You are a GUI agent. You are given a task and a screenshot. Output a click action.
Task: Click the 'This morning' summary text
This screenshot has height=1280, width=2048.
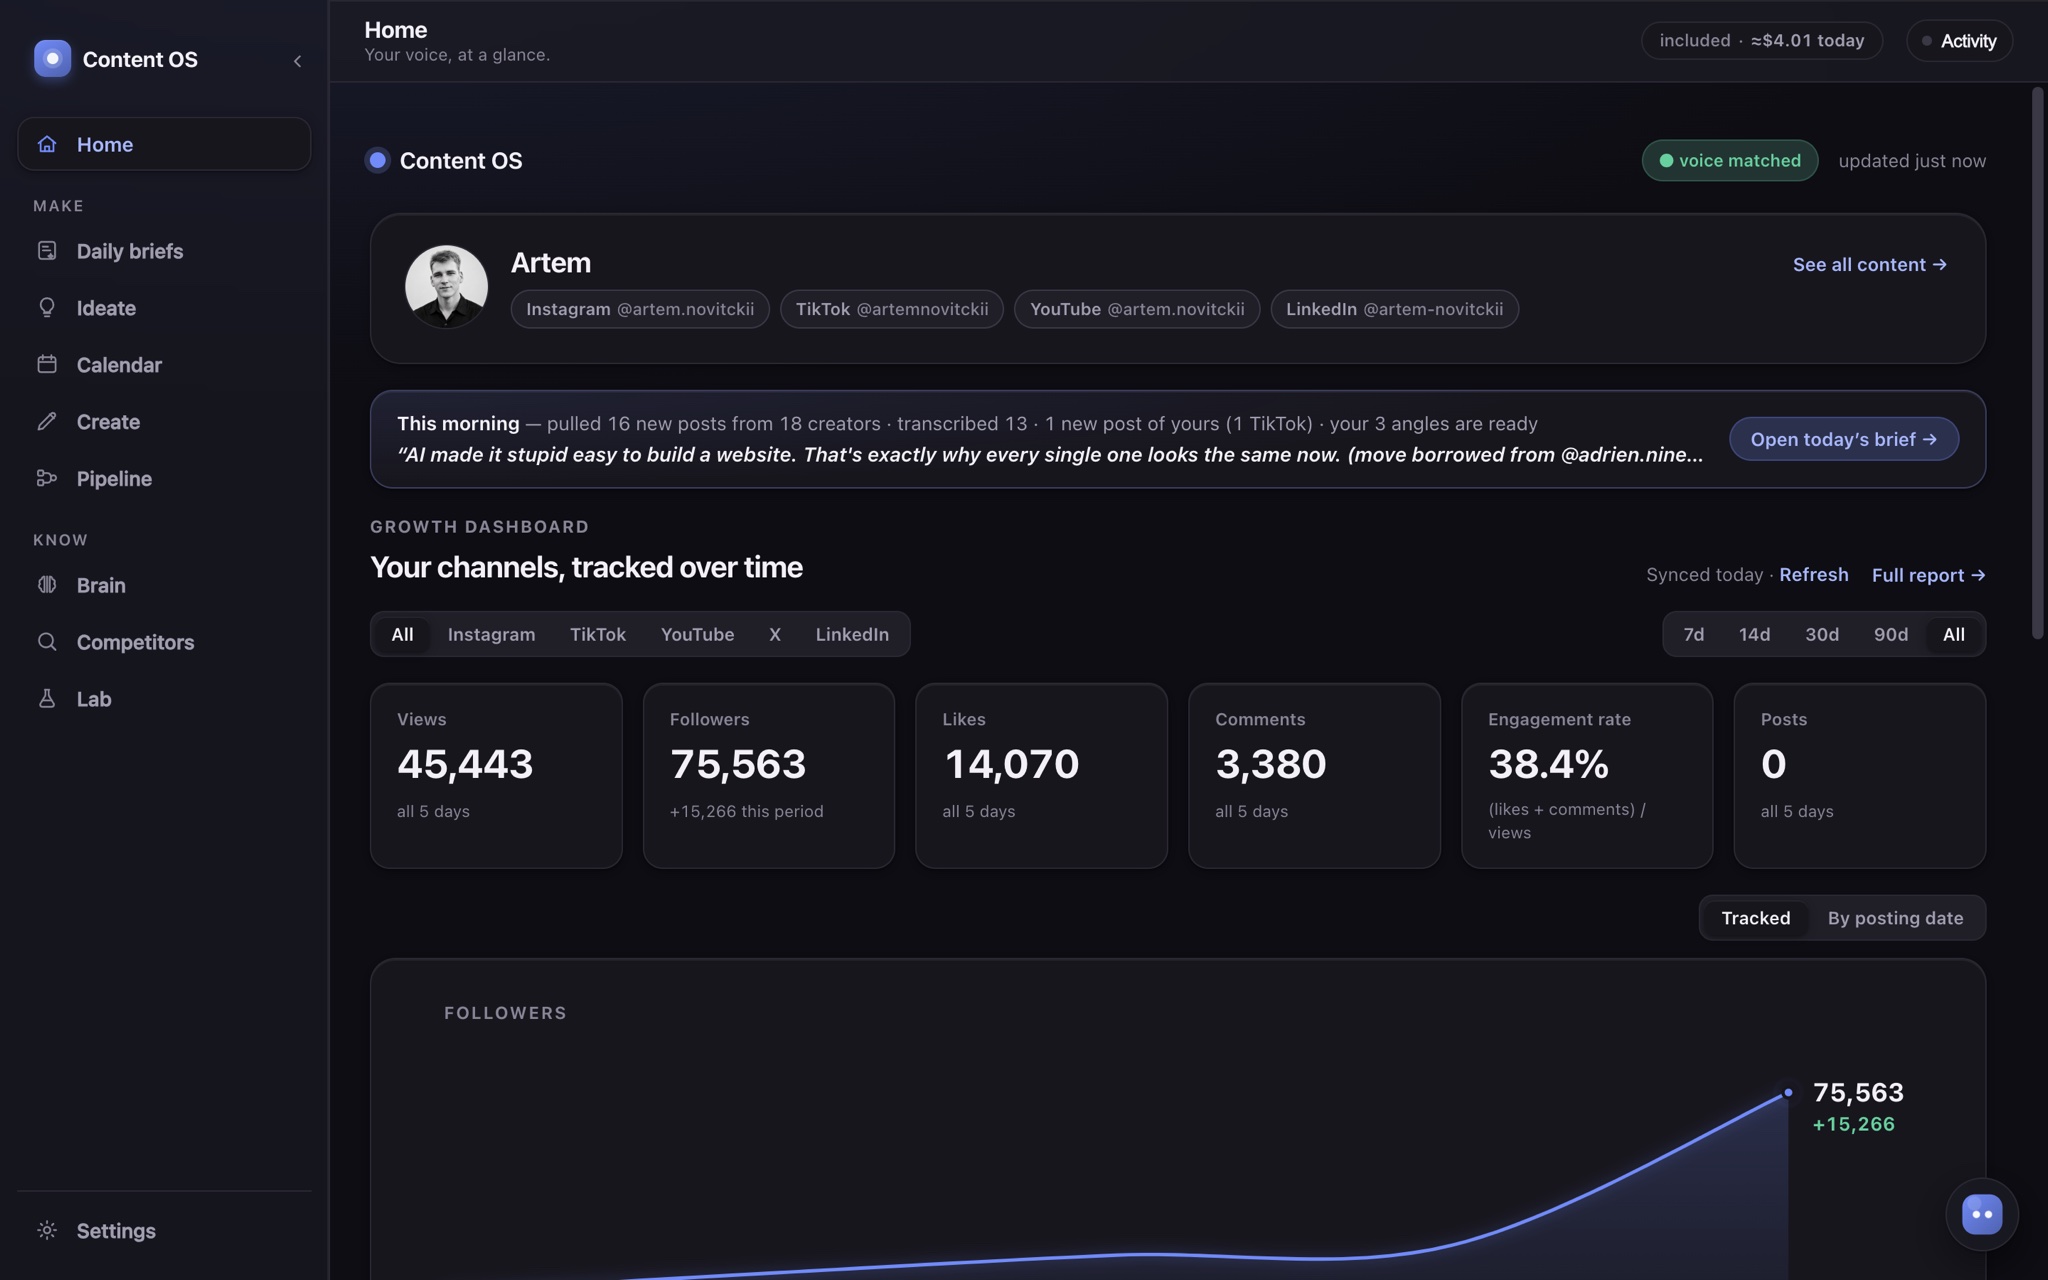click(458, 423)
